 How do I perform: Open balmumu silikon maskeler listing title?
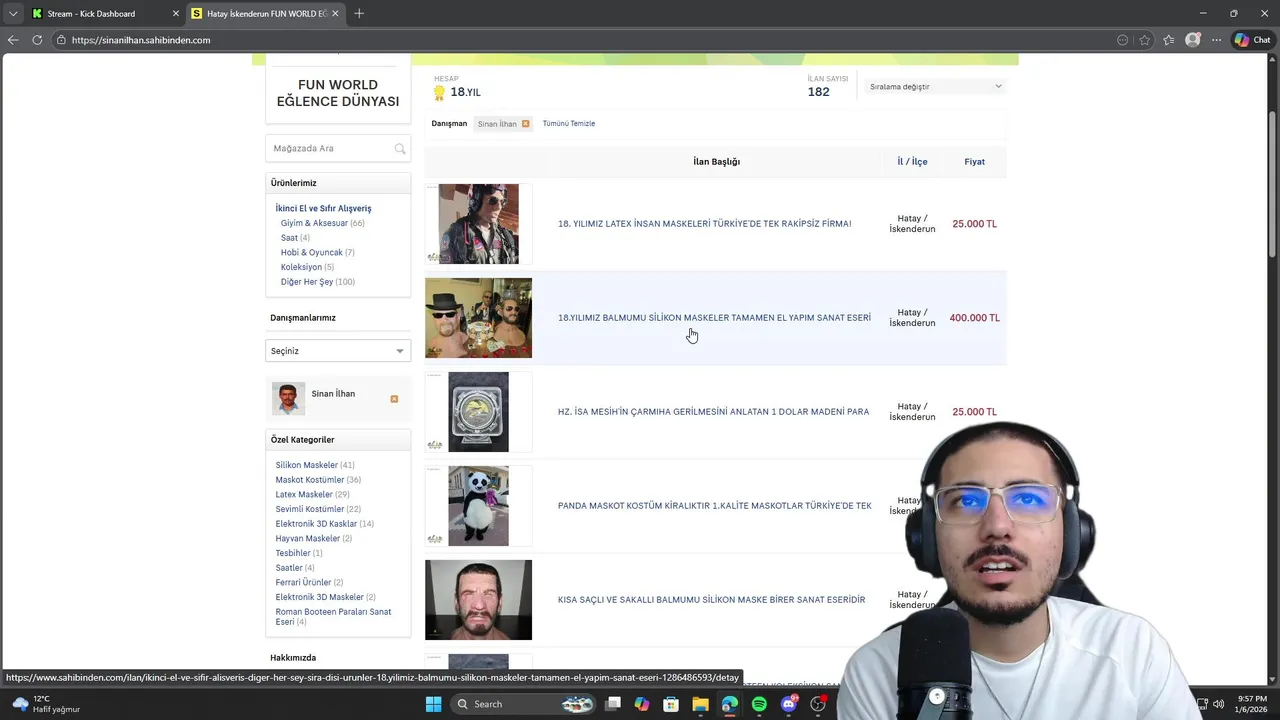tap(714, 318)
